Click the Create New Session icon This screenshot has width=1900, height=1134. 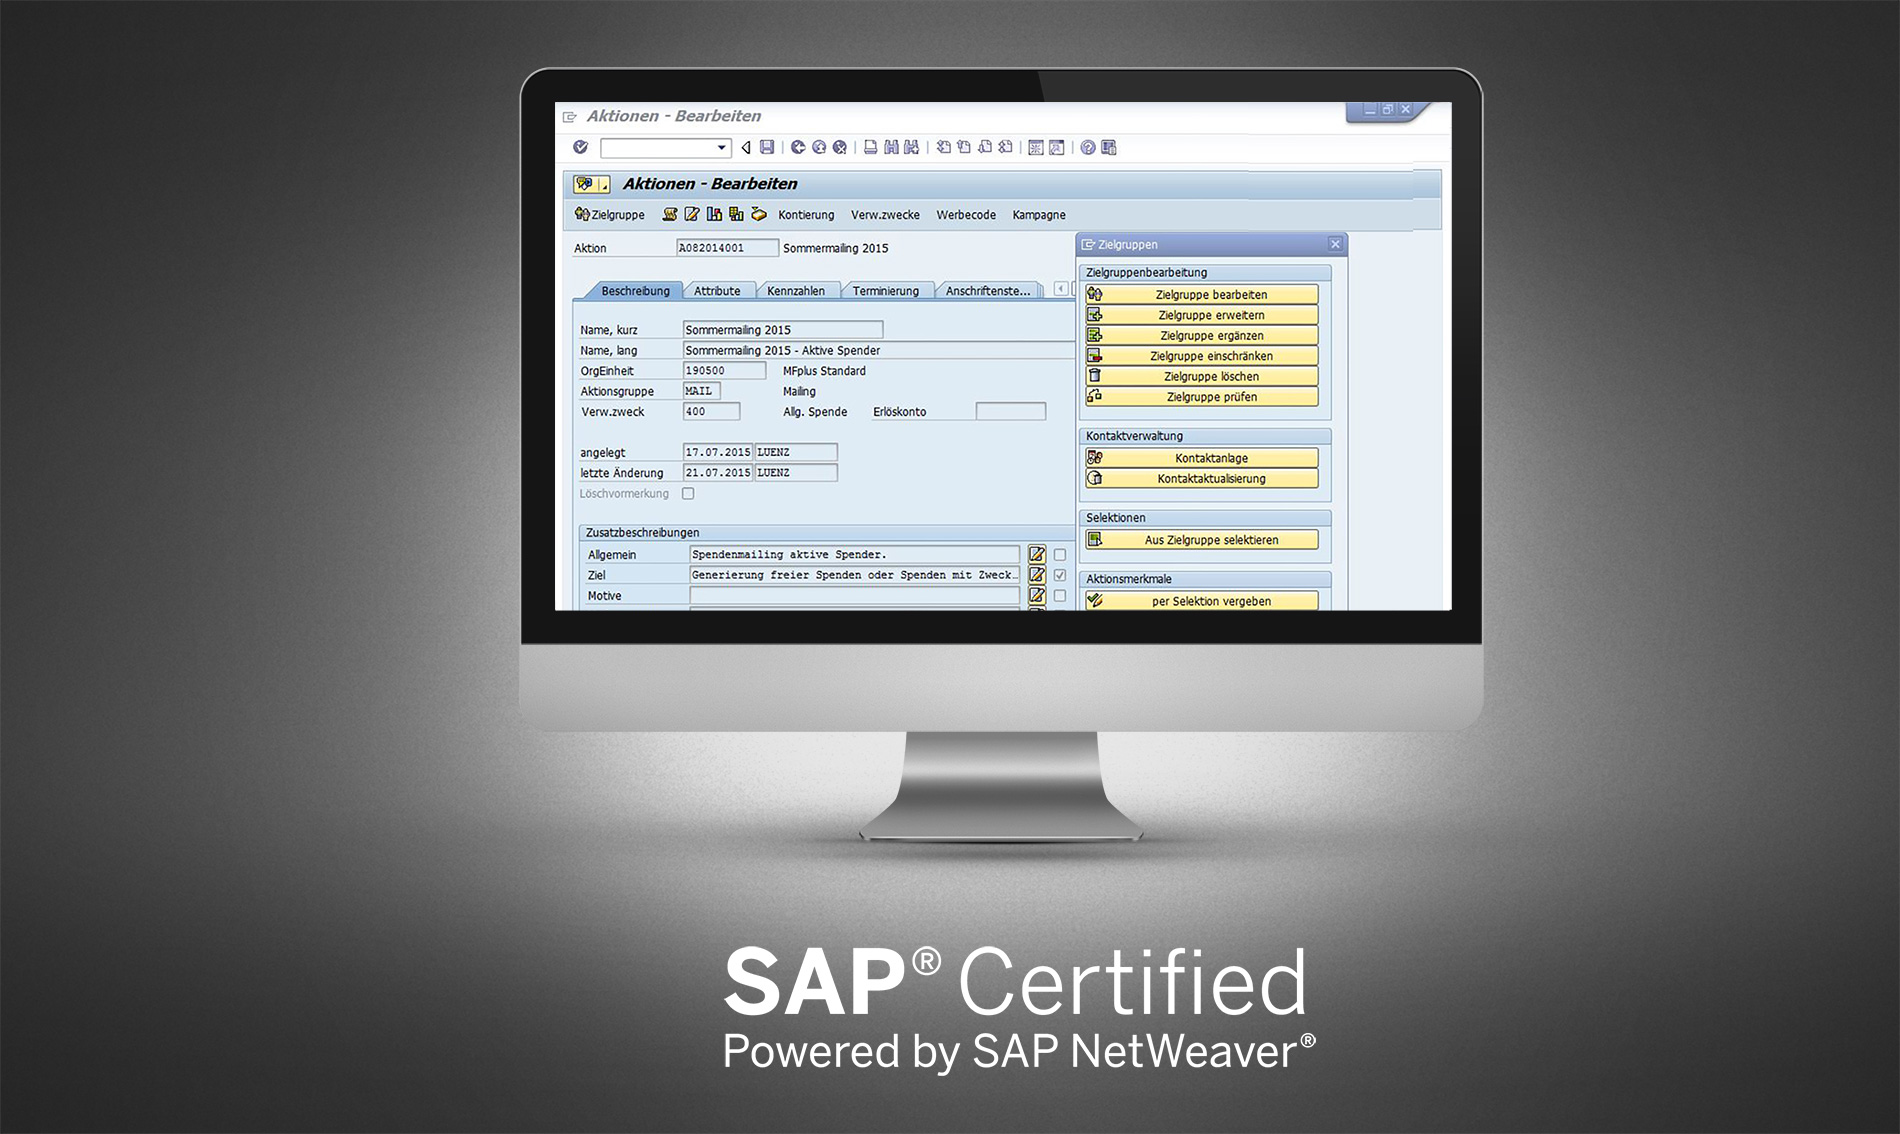pyautogui.click(x=1036, y=147)
